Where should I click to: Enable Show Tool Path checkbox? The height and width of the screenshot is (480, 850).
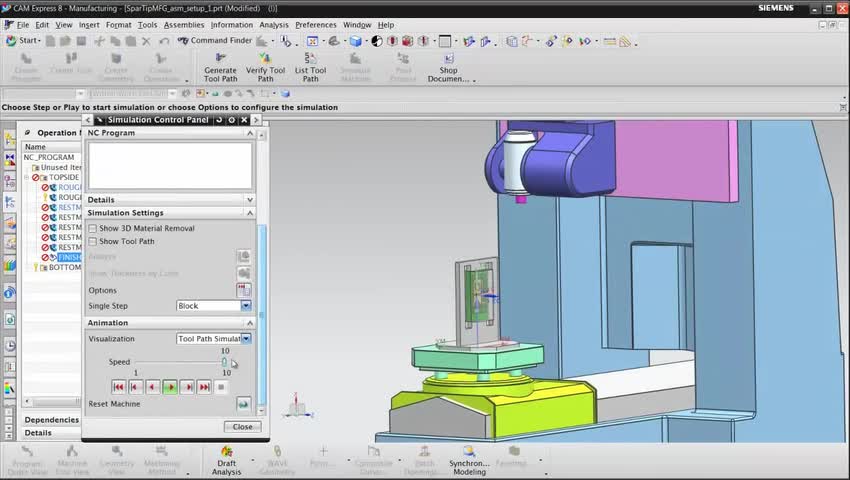(93, 241)
